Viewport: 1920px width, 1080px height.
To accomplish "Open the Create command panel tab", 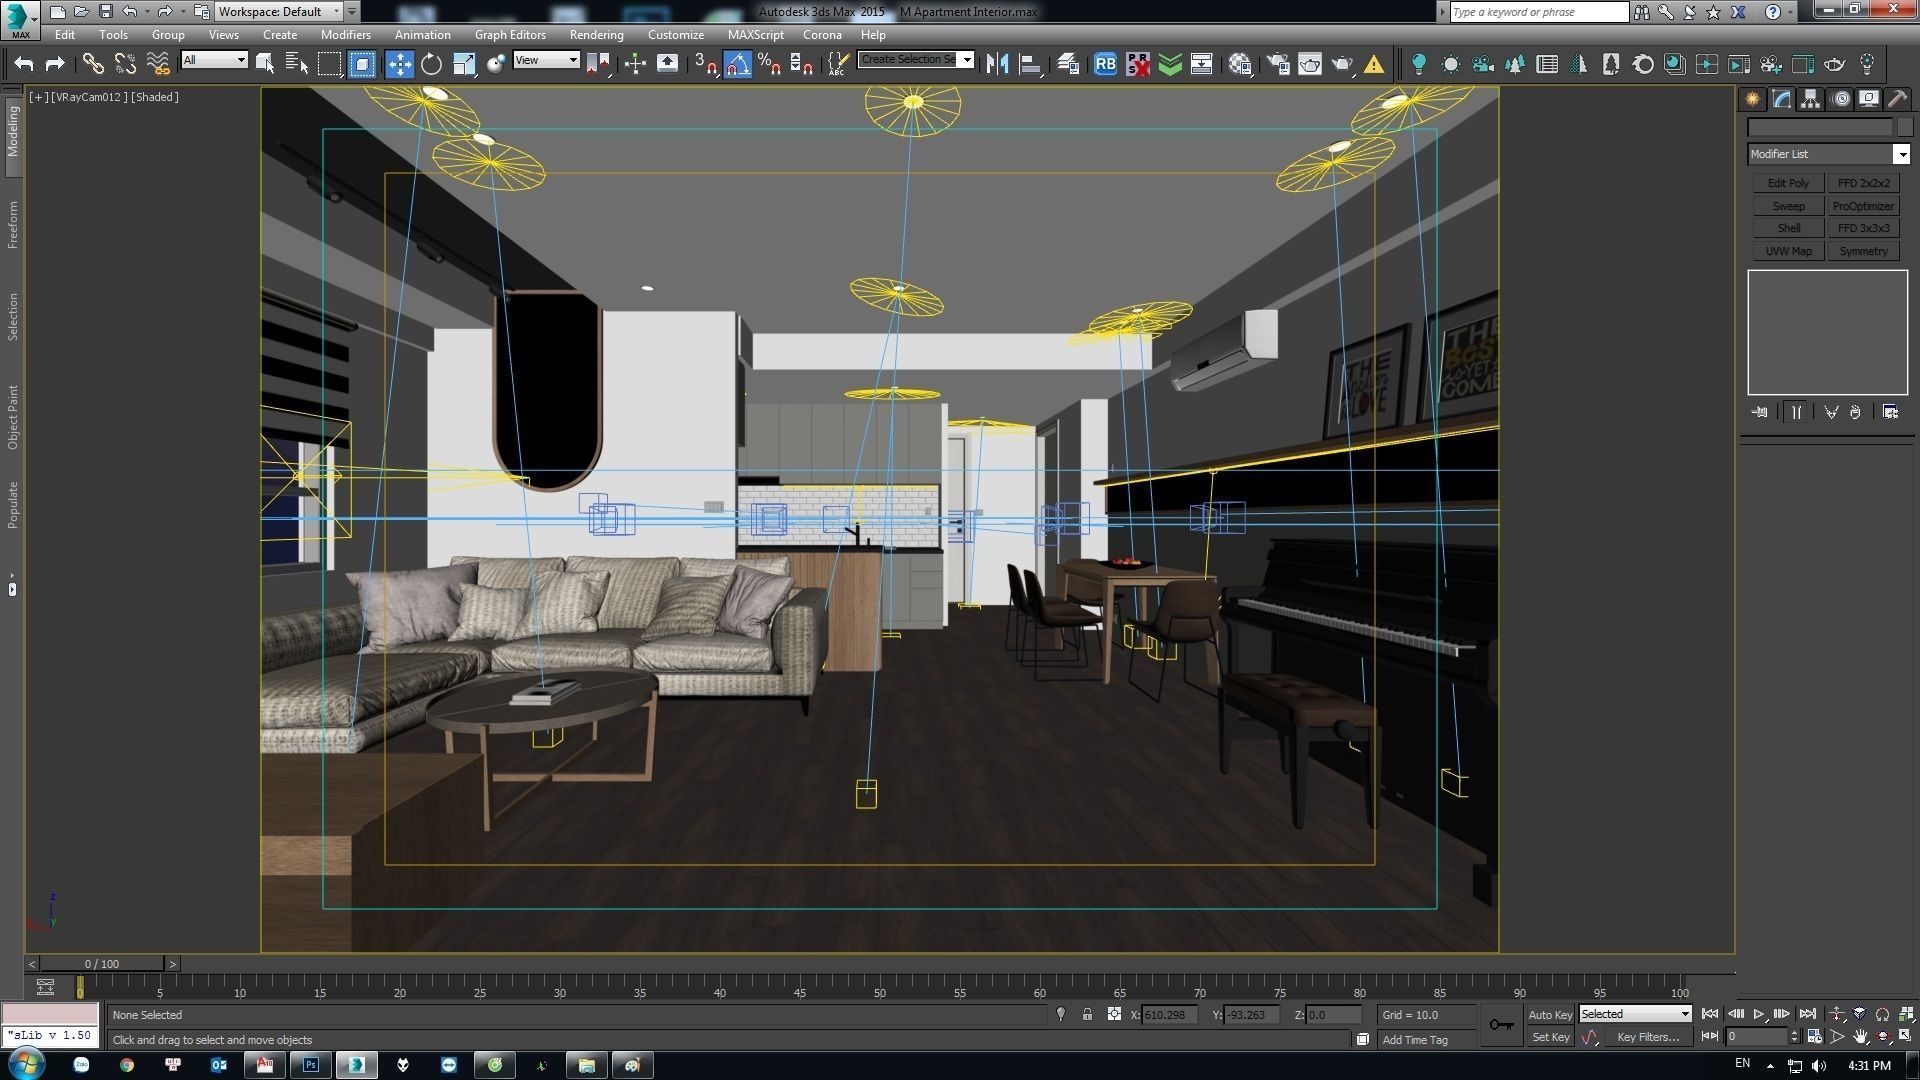I will [x=1752, y=99].
